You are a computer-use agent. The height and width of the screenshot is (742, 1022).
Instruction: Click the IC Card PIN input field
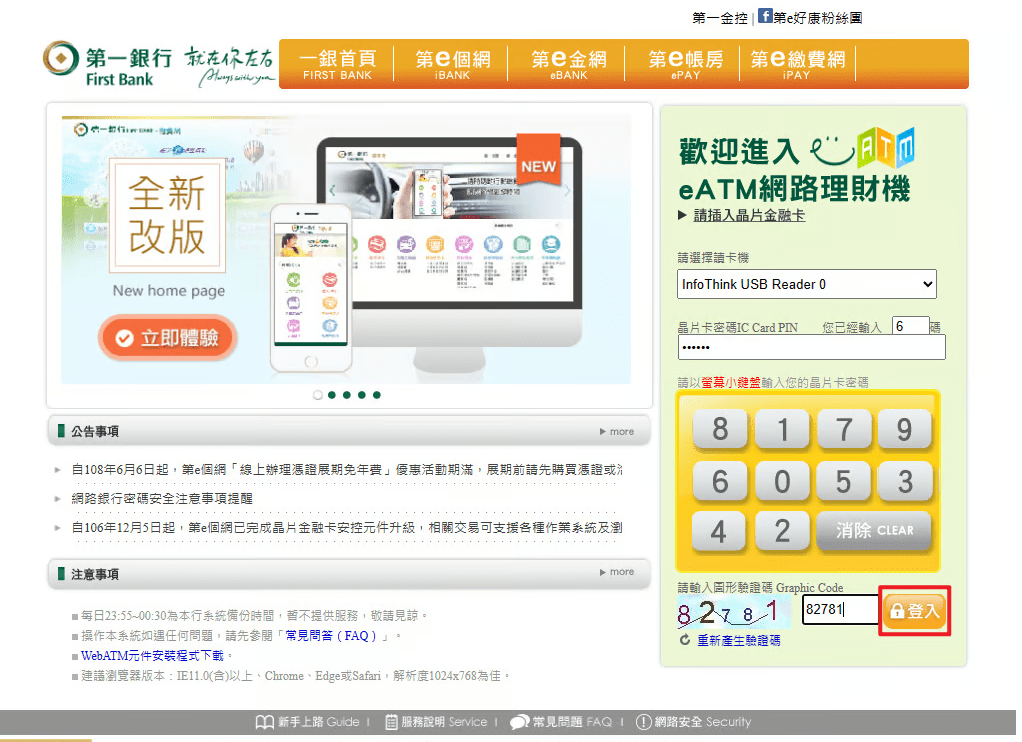[x=811, y=347]
